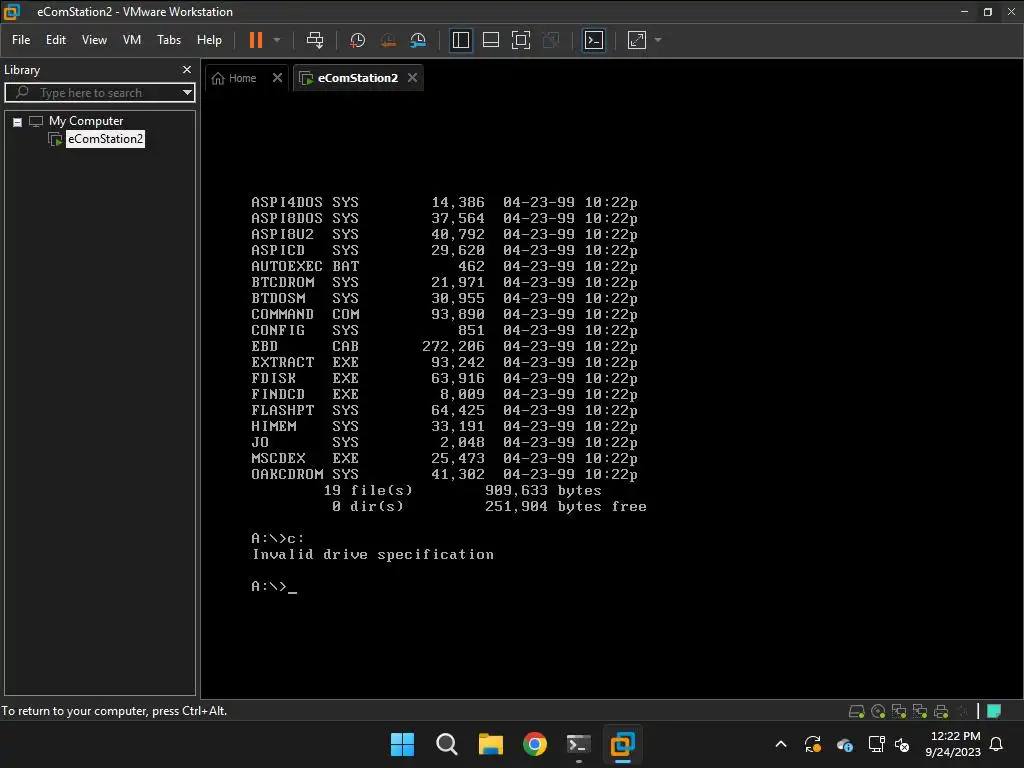
Task: Open the terminal app from the taskbar
Action: click(579, 744)
